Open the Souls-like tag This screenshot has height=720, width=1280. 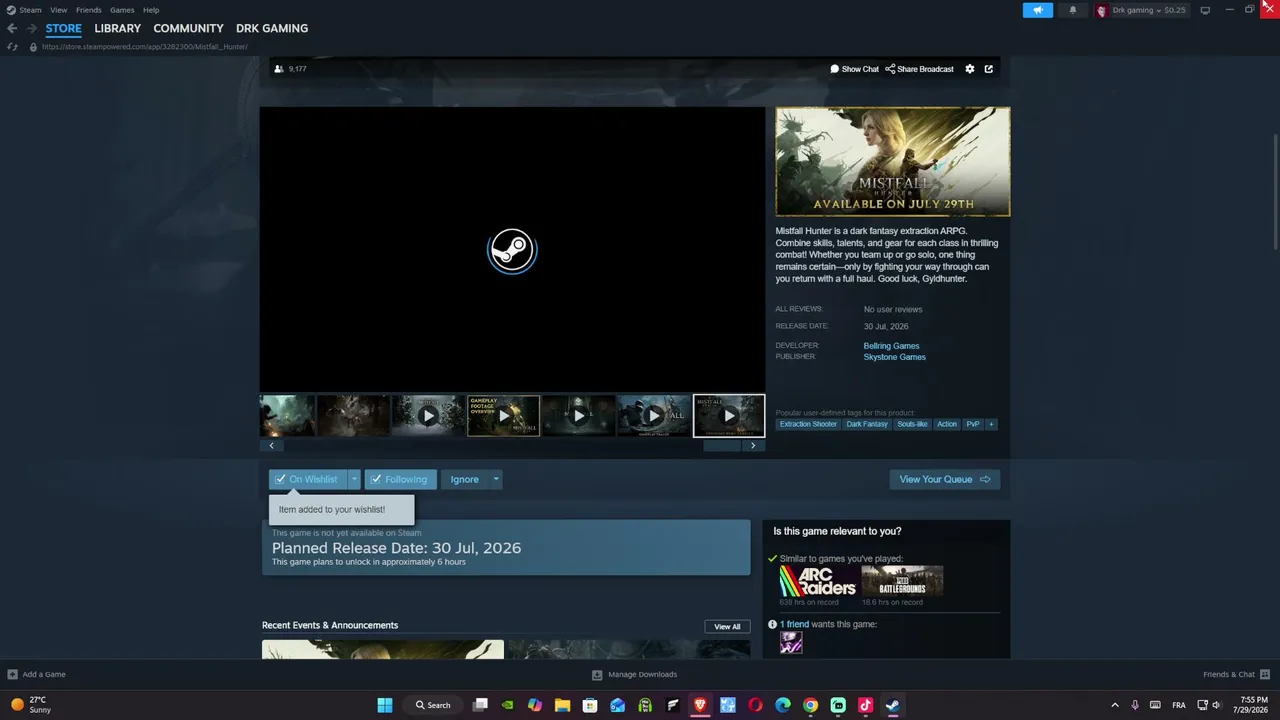(912, 424)
